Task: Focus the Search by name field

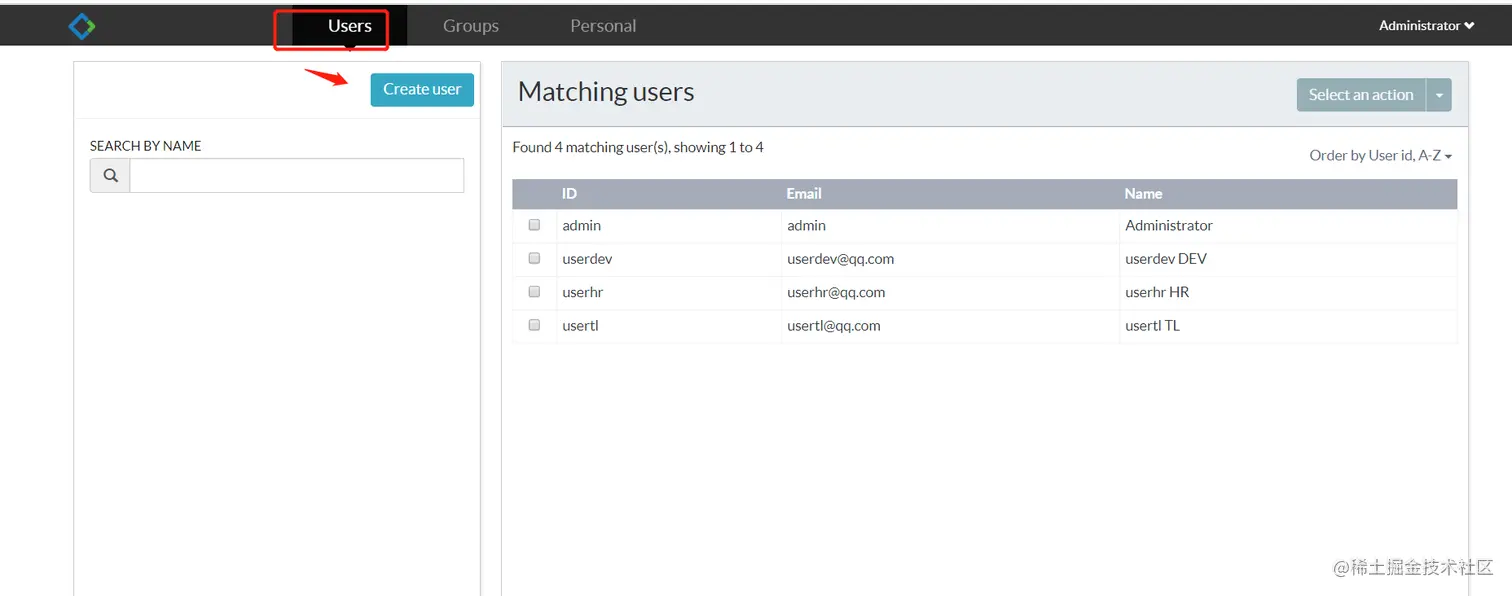Action: (x=297, y=176)
